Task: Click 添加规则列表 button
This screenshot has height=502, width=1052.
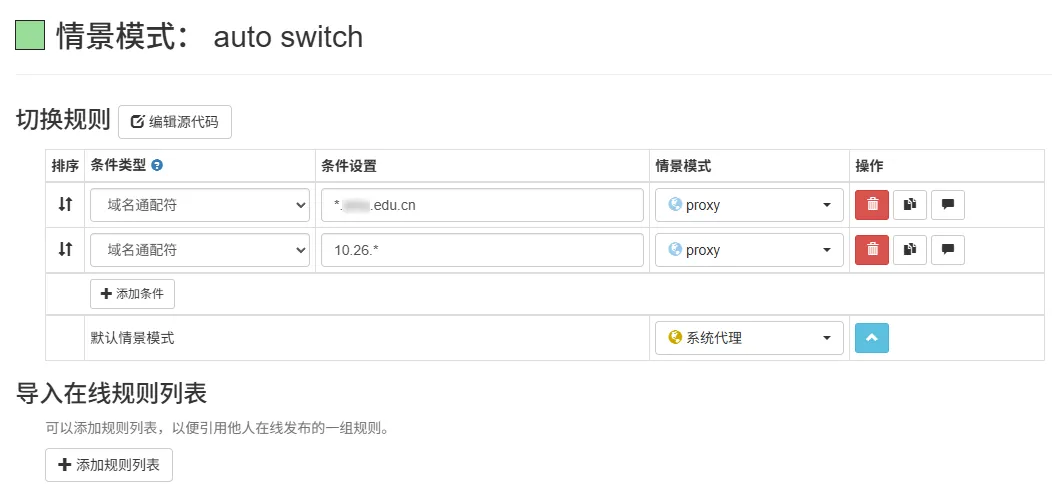Action: (x=109, y=465)
